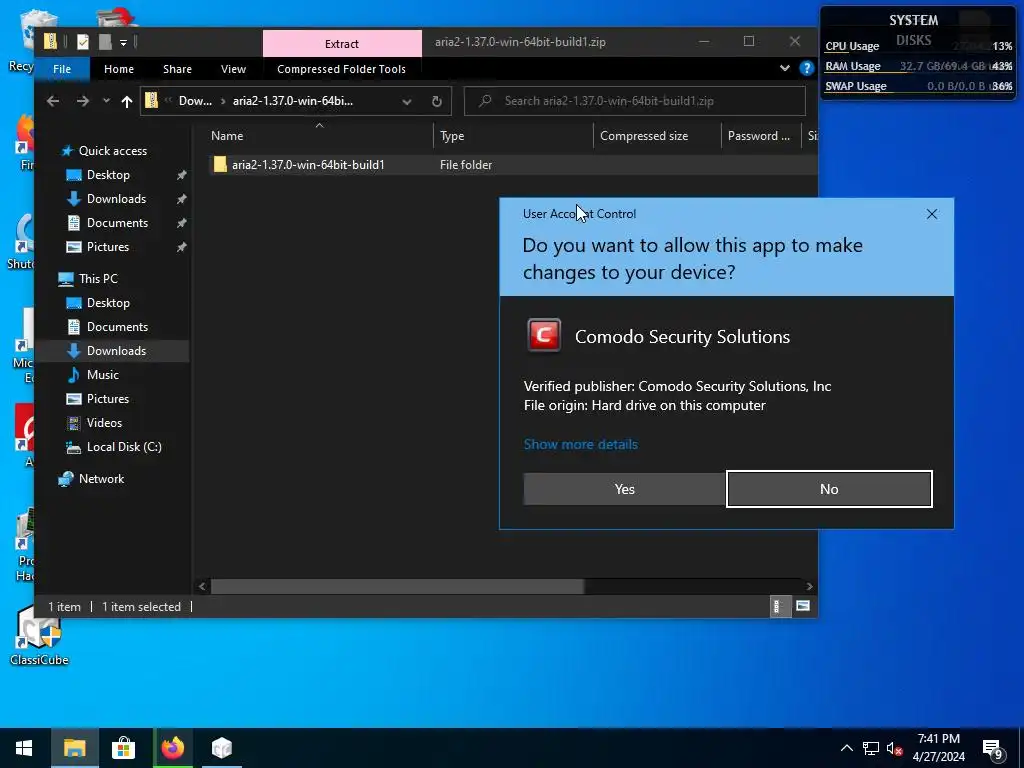Select Music under This PC
Image resolution: width=1024 pixels, height=768 pixels.
point(103,375)
